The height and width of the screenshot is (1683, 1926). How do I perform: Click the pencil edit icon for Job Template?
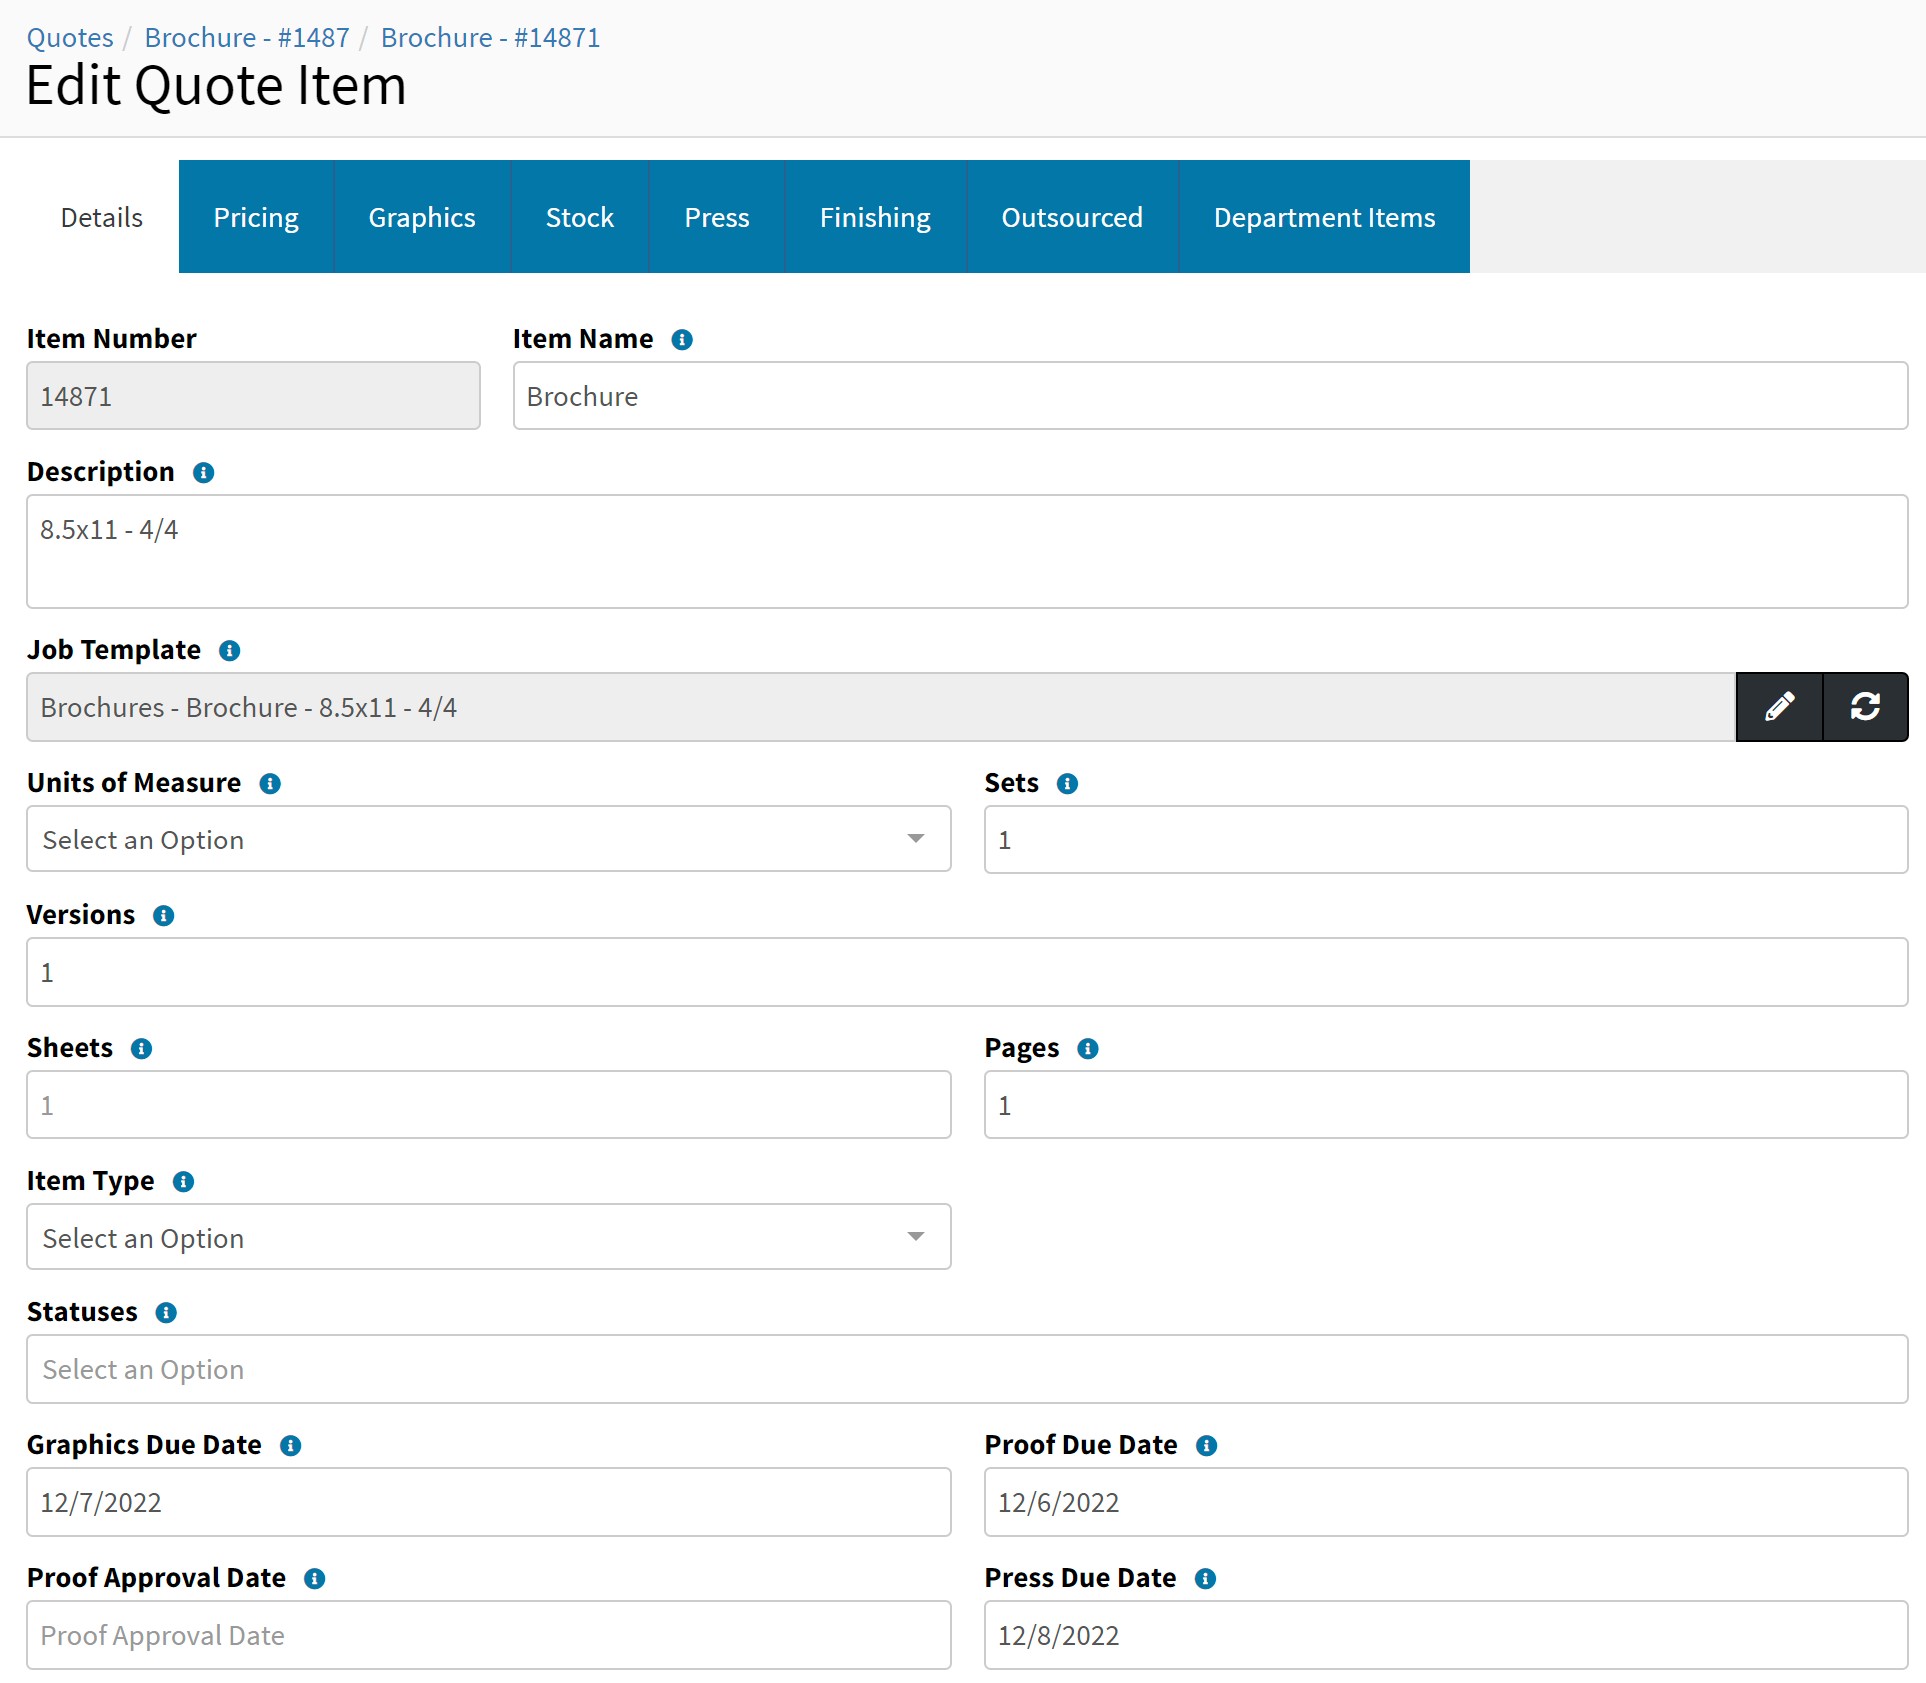(1778, 707)
